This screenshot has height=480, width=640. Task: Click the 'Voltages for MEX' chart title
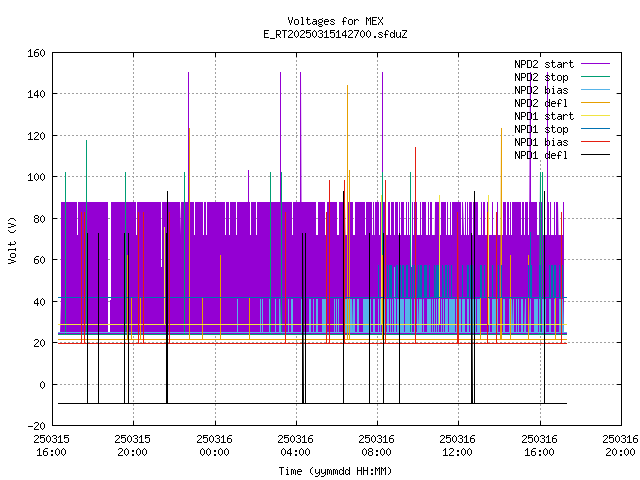(335, 21)
